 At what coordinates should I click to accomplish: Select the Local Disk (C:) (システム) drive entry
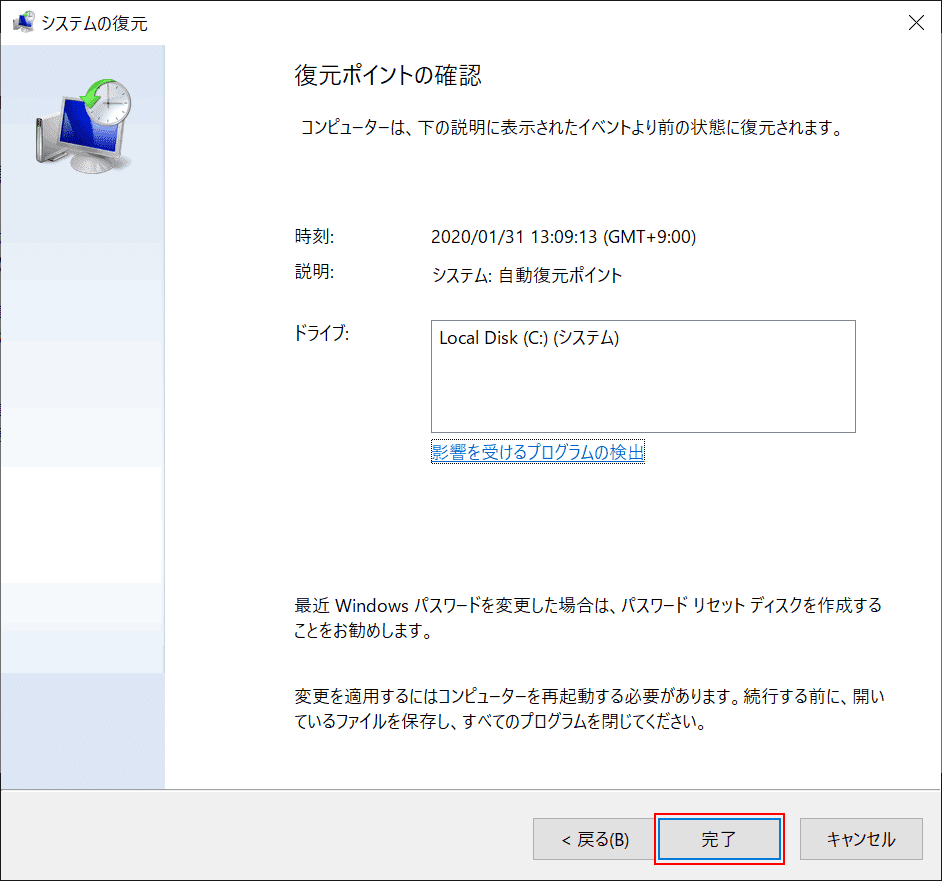pyautogui.click(x=529, y=338)
